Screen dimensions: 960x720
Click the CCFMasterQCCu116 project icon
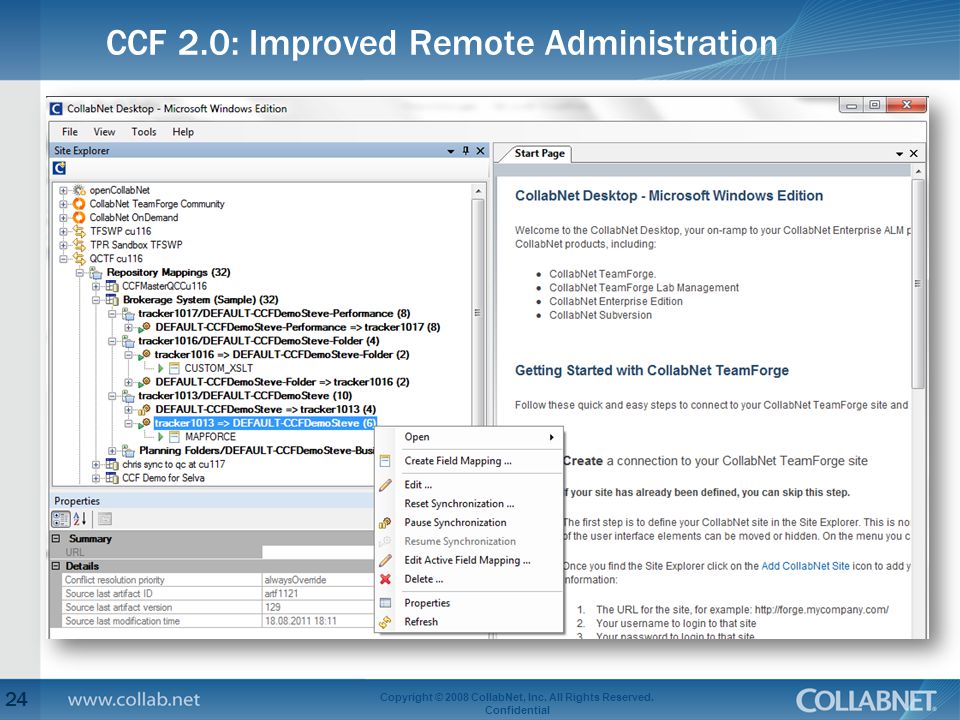pyautogui.click(x=112, y=286)
